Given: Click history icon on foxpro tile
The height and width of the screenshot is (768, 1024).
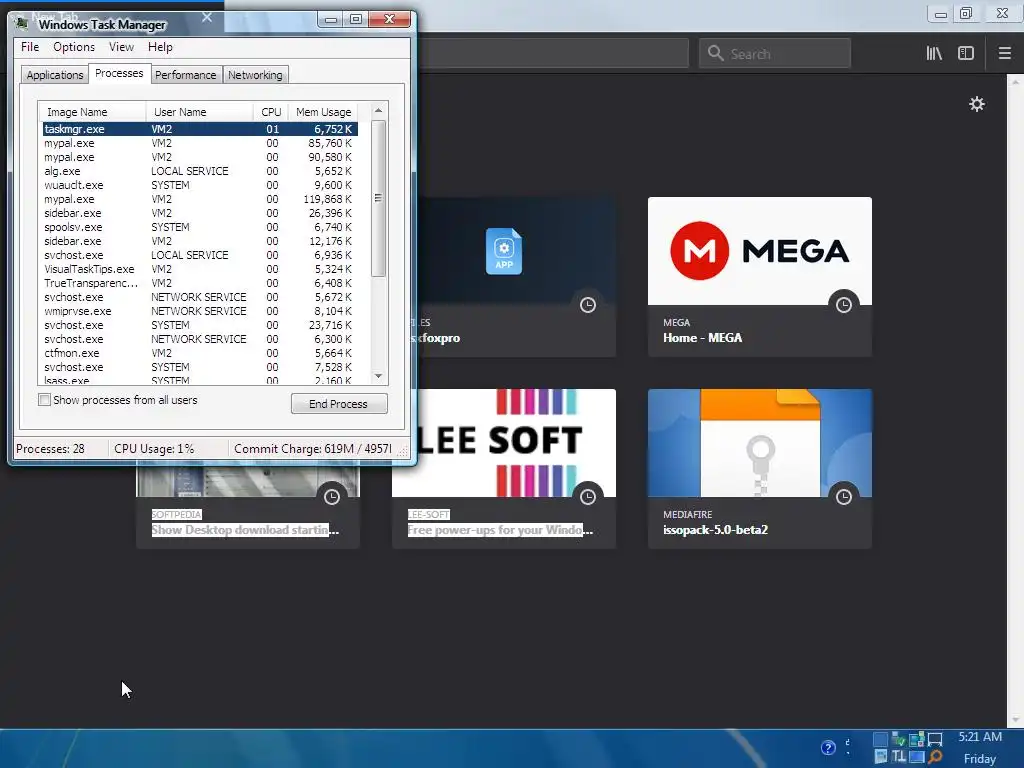Looking at the screenshot, I should pyautogui.click(x=588, y=305).
